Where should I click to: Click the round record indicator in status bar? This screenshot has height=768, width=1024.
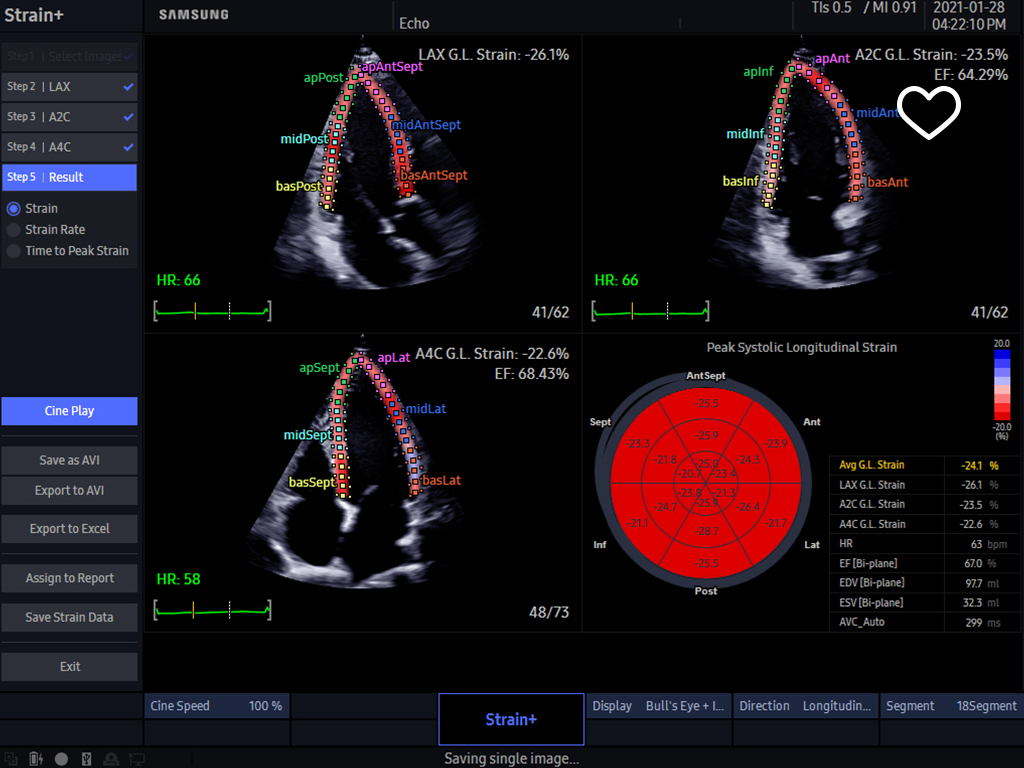click(x=61, y=759)
